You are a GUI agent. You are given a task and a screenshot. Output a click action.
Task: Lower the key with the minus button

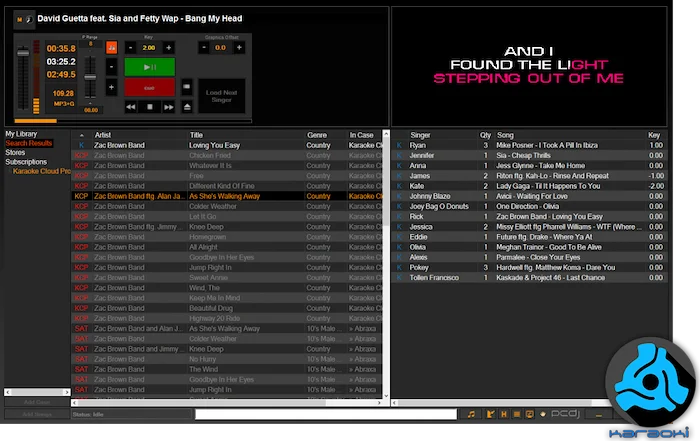[x=130, y=47]
